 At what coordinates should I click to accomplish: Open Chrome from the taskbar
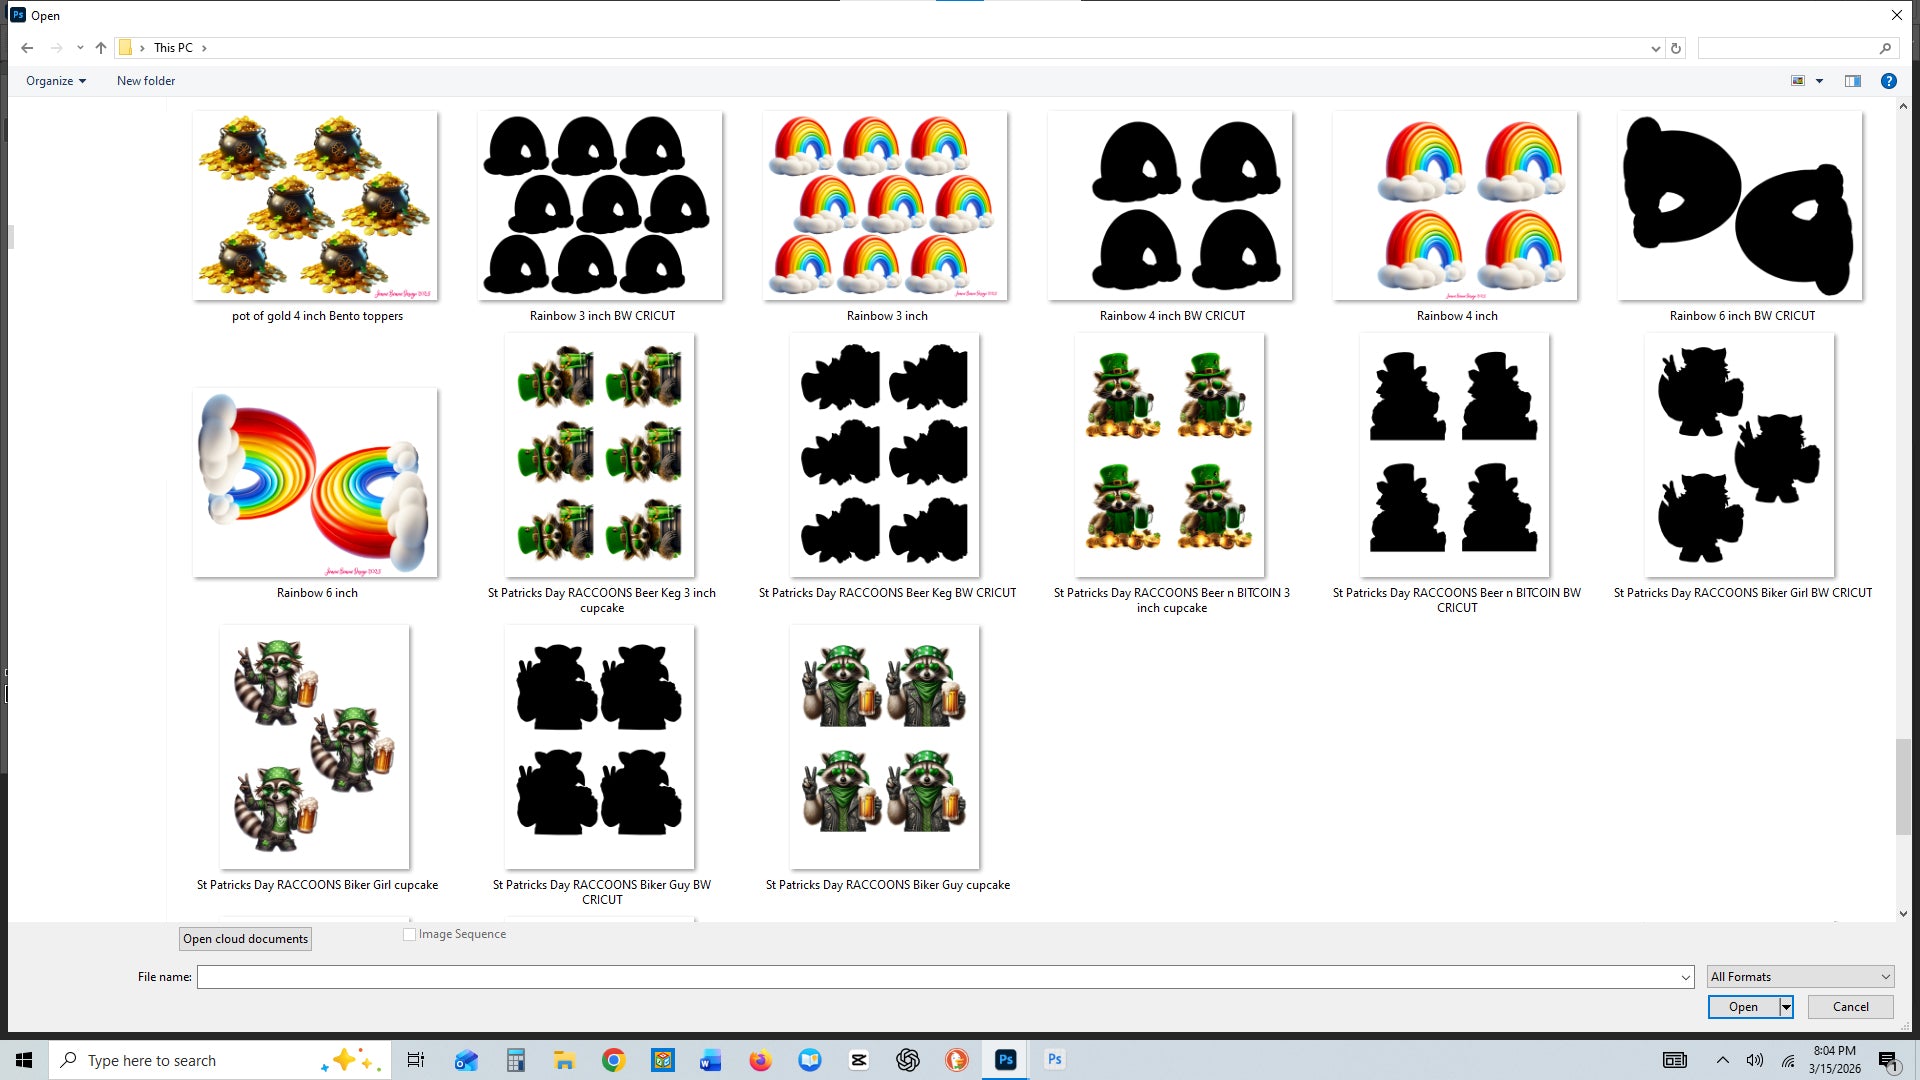(x=613, y=1060)
